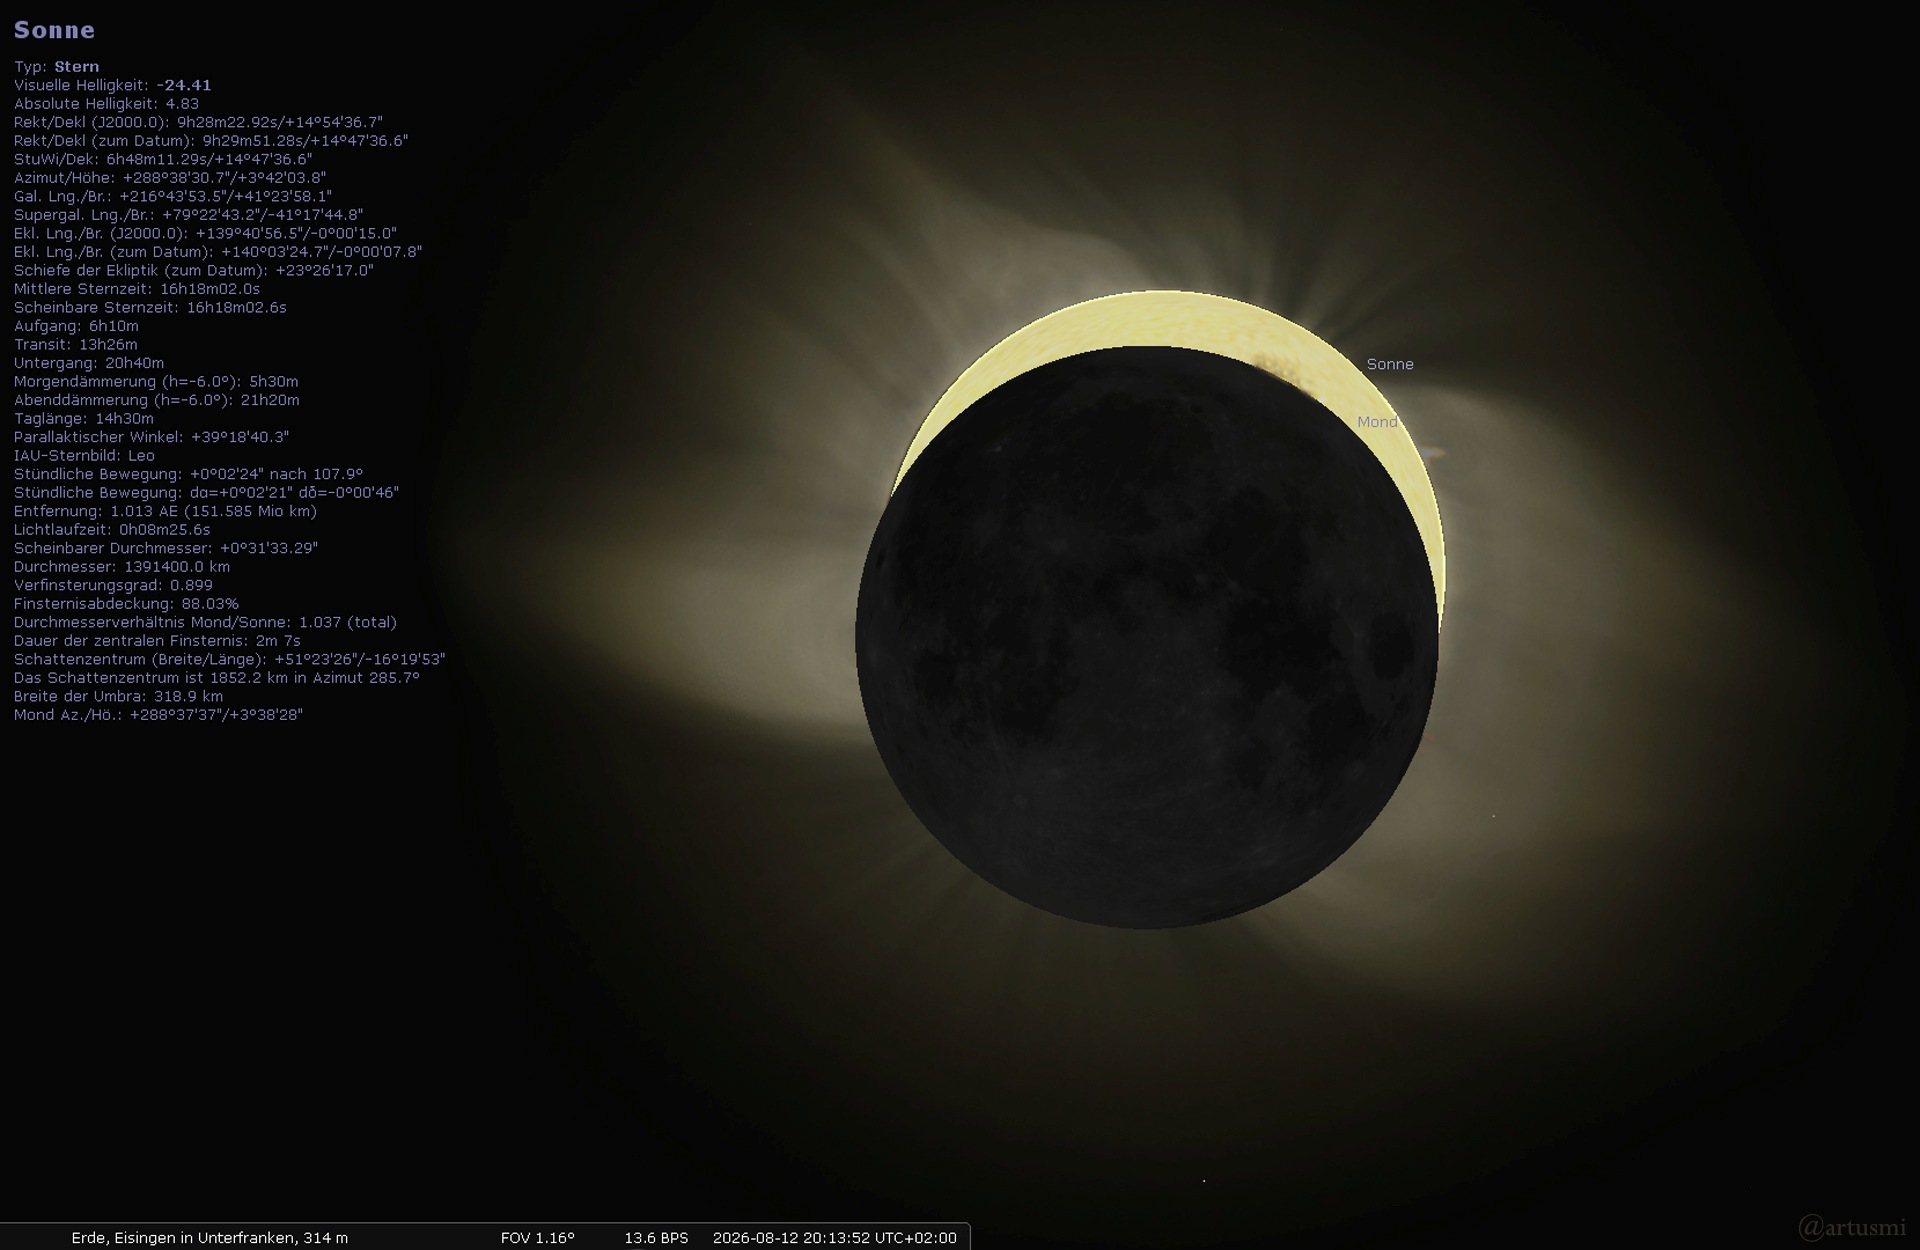Click Stündliche Bewegung nach 107.9° line

tap(188, 474)
